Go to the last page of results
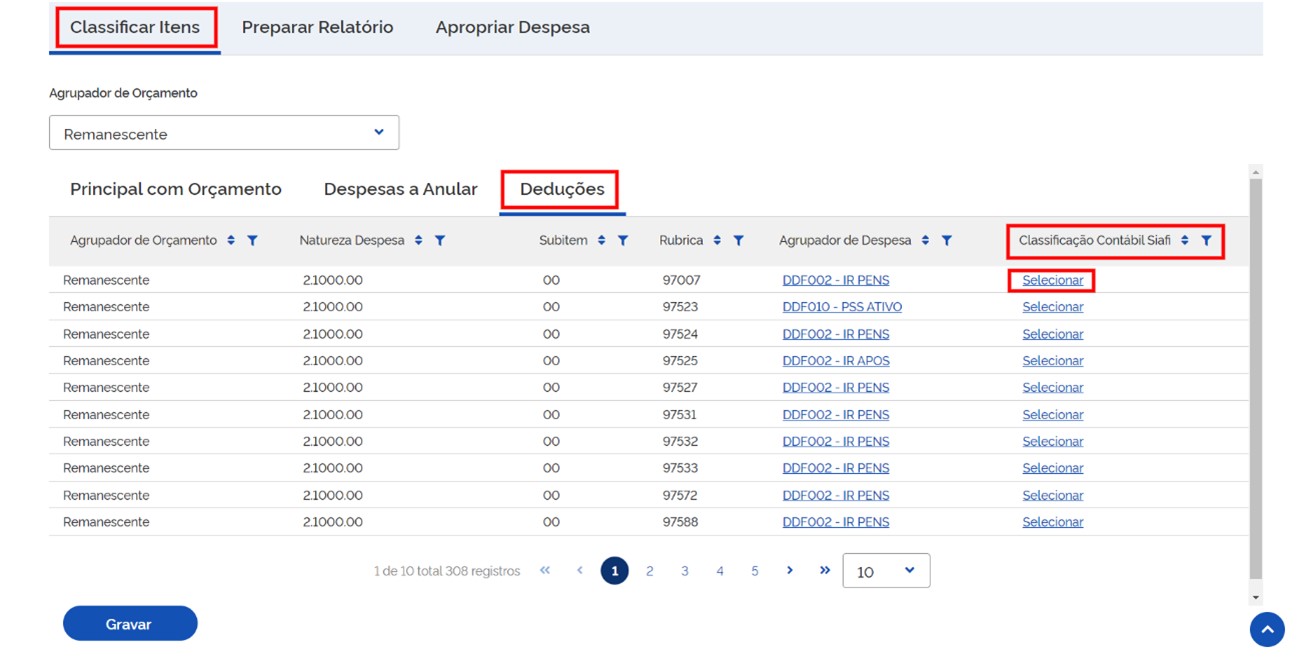 coord(824,570)
